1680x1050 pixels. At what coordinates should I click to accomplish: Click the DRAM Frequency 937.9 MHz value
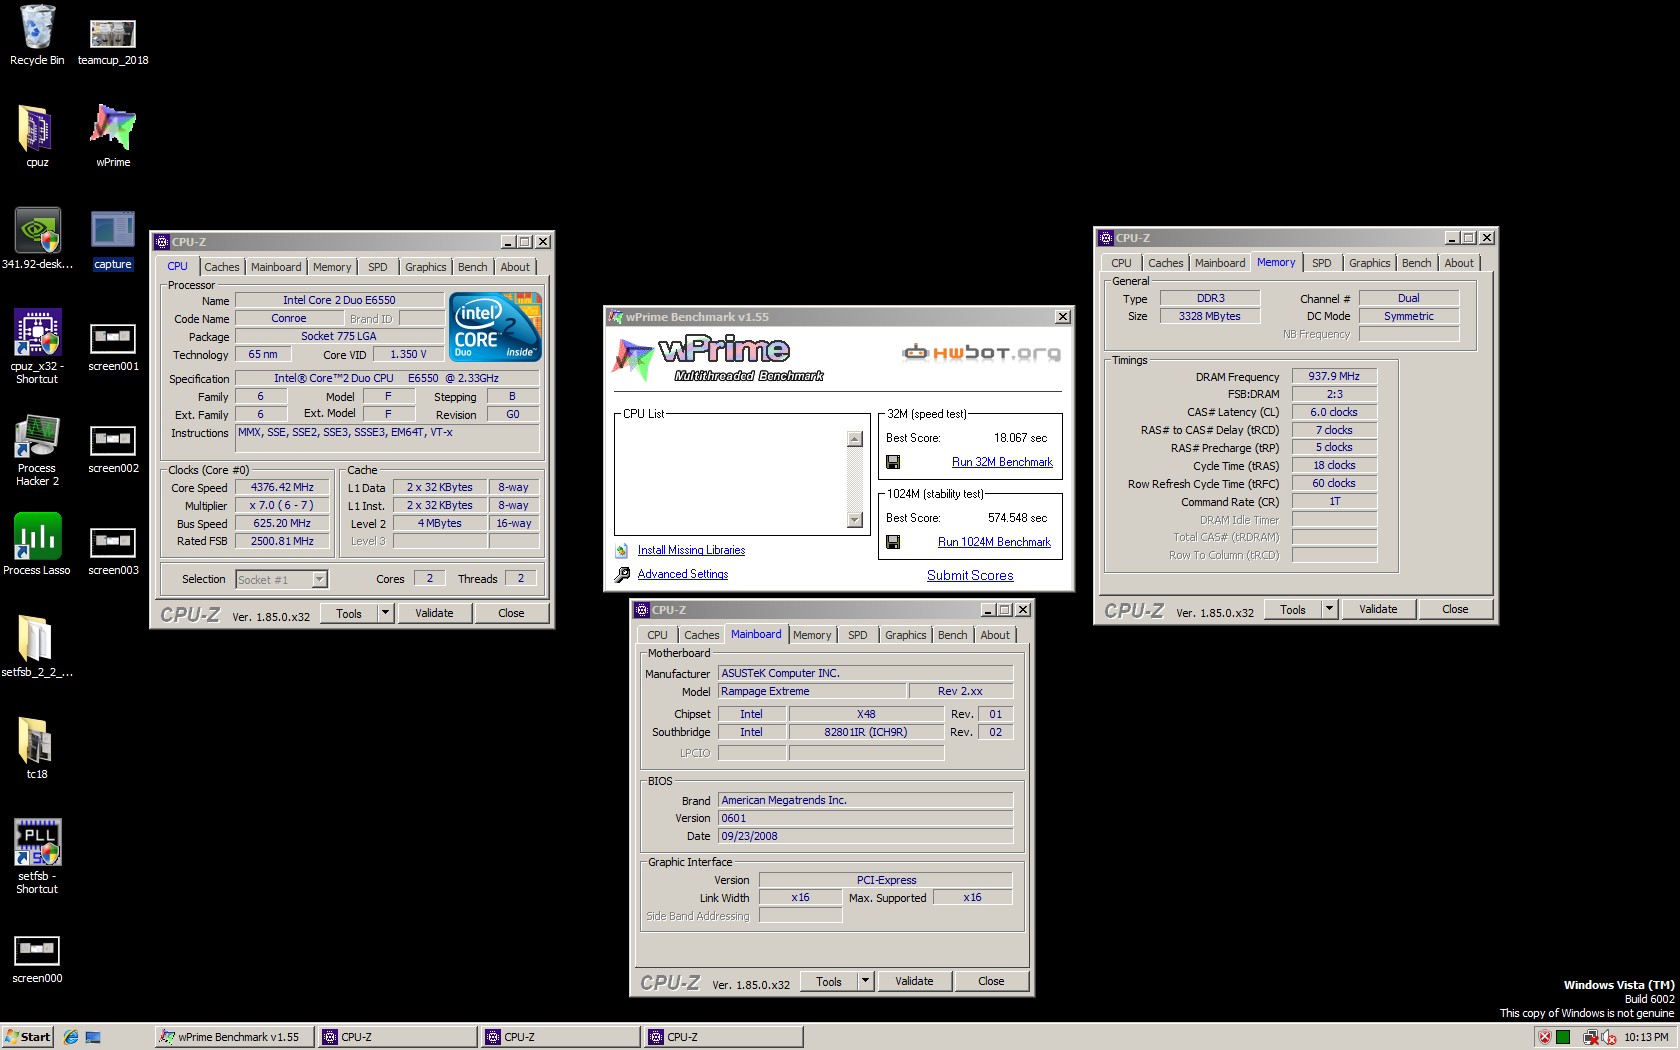[1334, 376]
